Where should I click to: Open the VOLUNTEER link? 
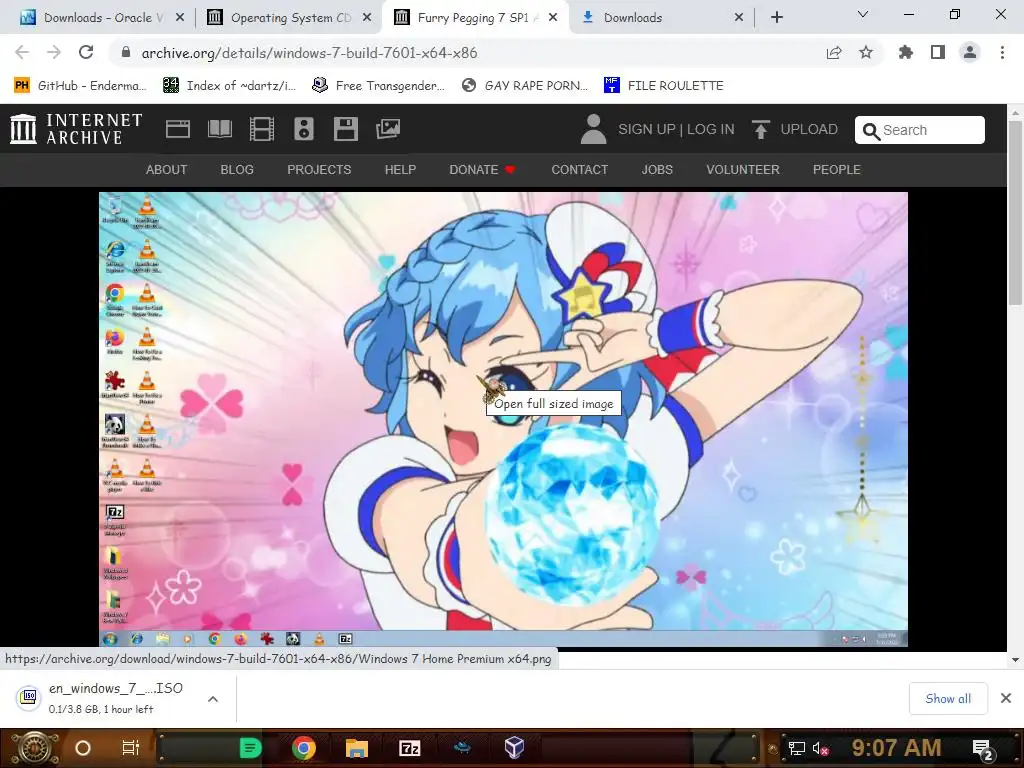(743, 170)
